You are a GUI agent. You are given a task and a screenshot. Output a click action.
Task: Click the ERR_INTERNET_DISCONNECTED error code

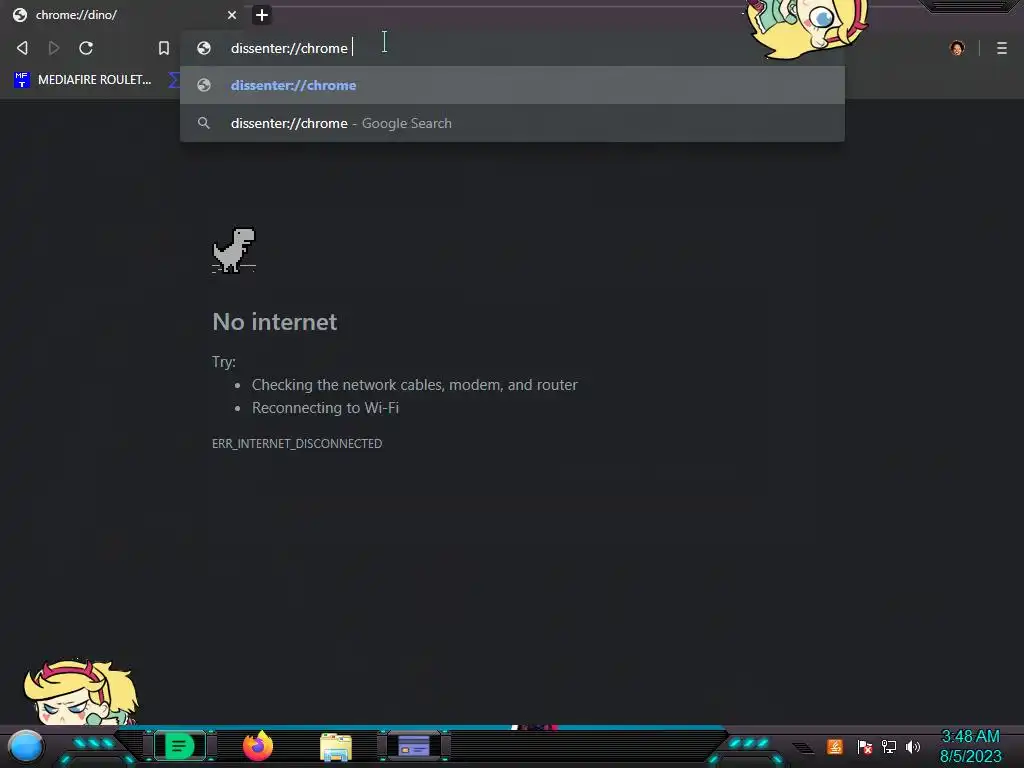[297, 443]
